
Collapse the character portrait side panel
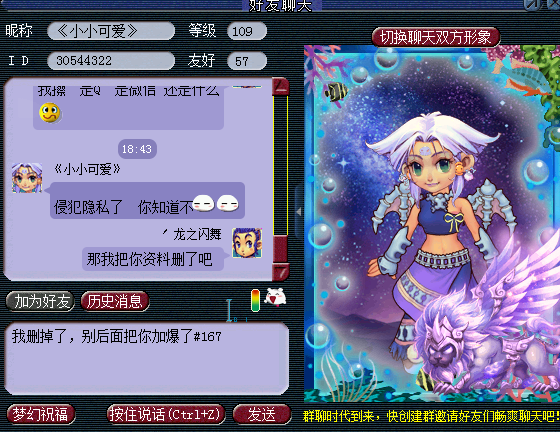click(x=299, y=212)
